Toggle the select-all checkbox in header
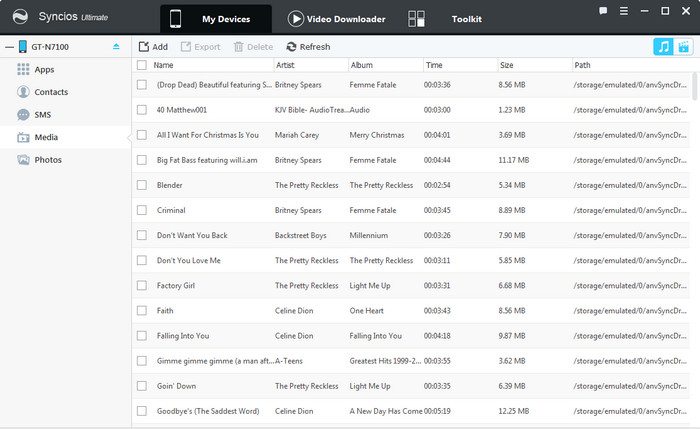 coord(142,65)
